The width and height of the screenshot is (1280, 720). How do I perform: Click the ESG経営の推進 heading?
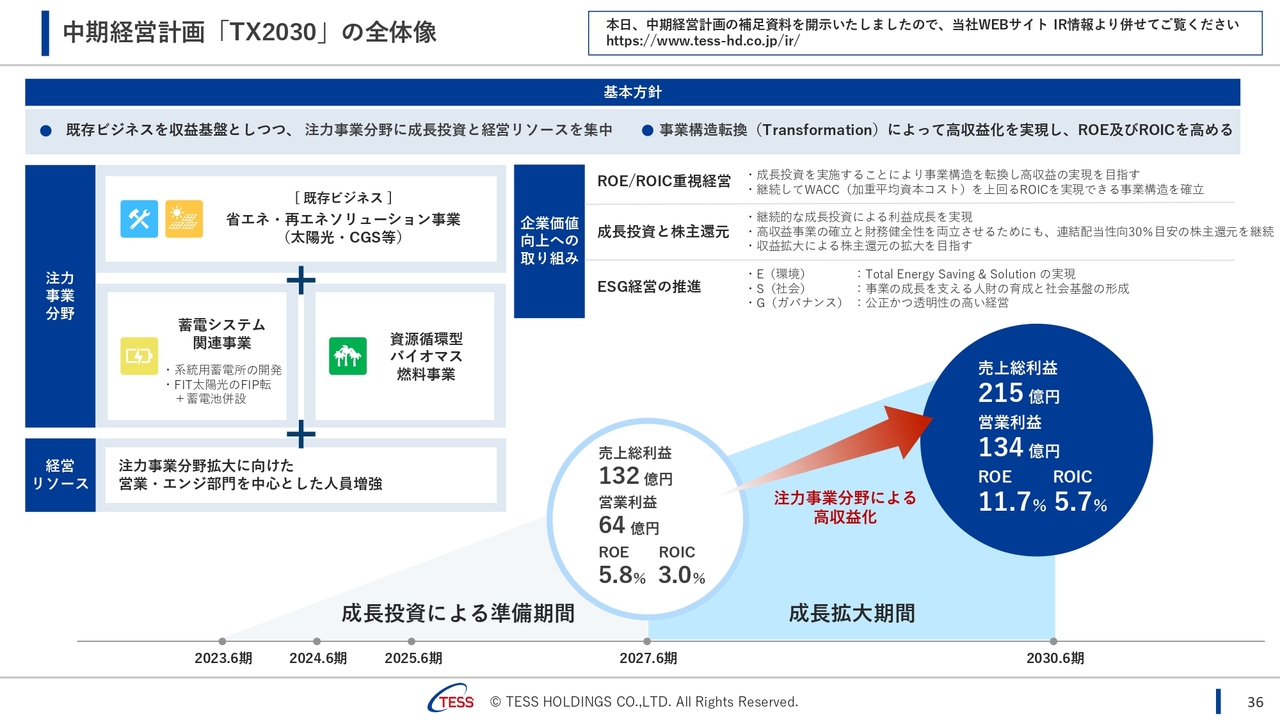tap(649, 287)
